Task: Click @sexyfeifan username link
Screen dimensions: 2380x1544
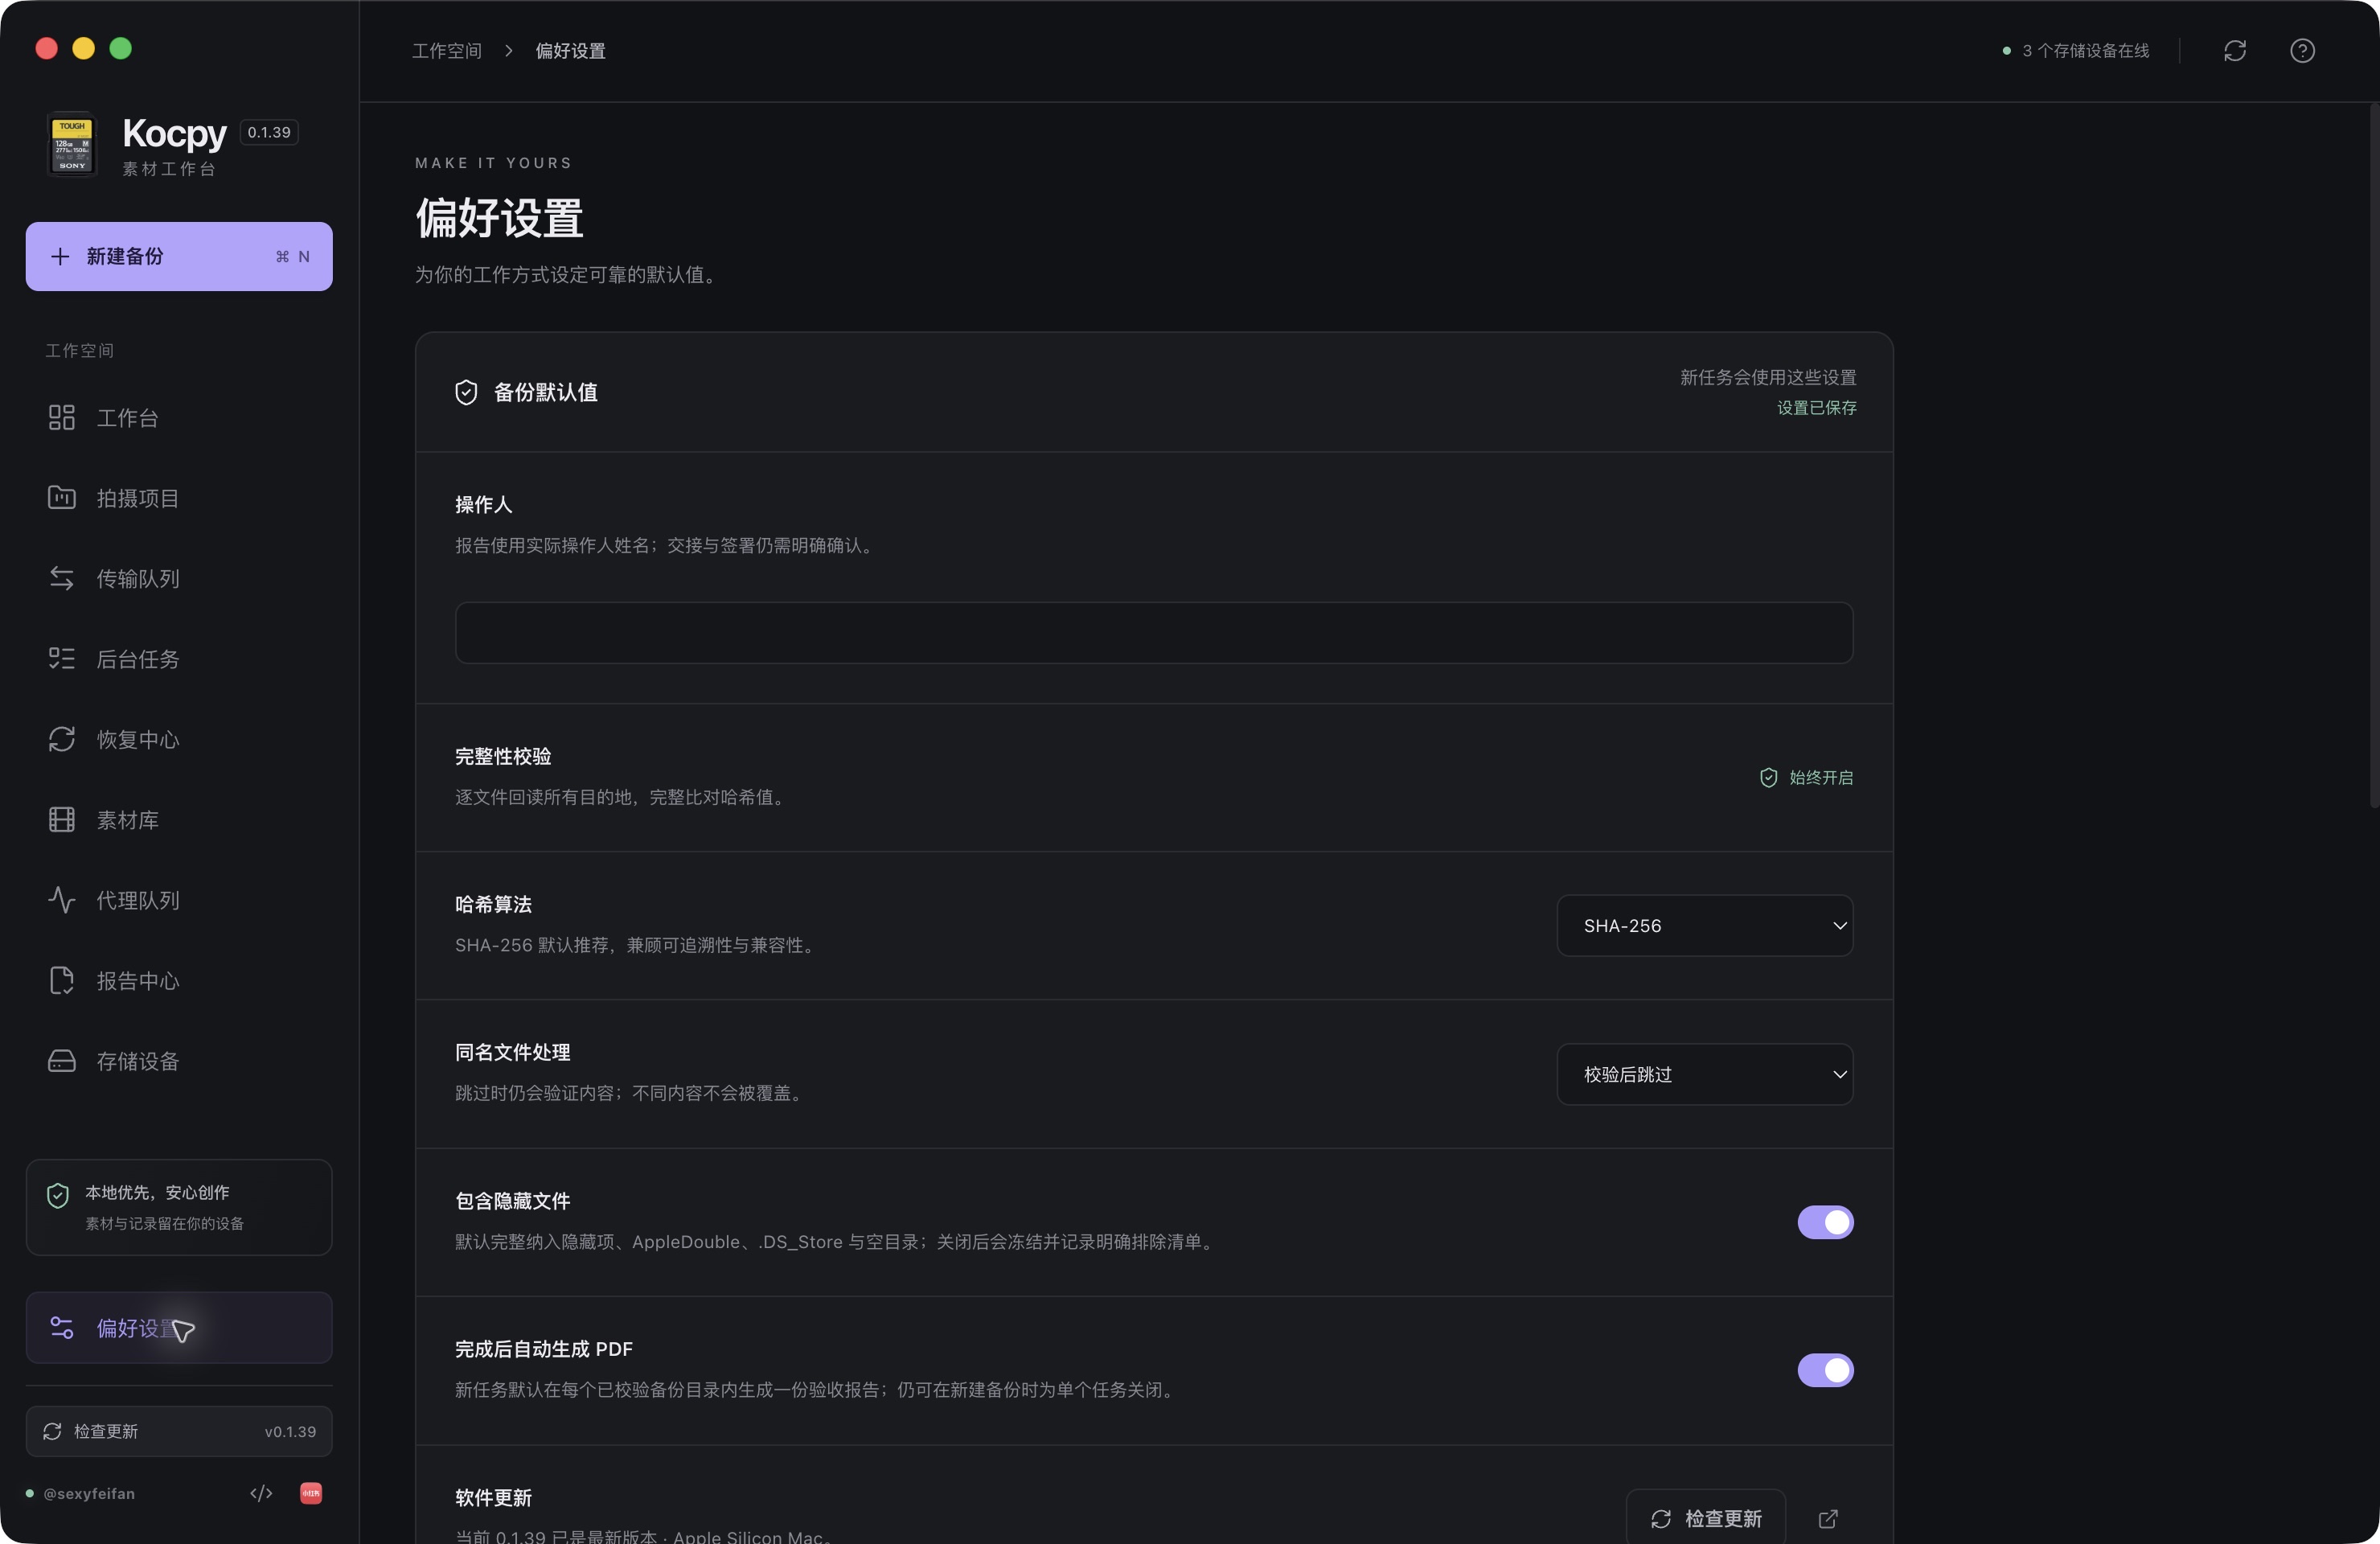Action: click(x=89, y=1493)
